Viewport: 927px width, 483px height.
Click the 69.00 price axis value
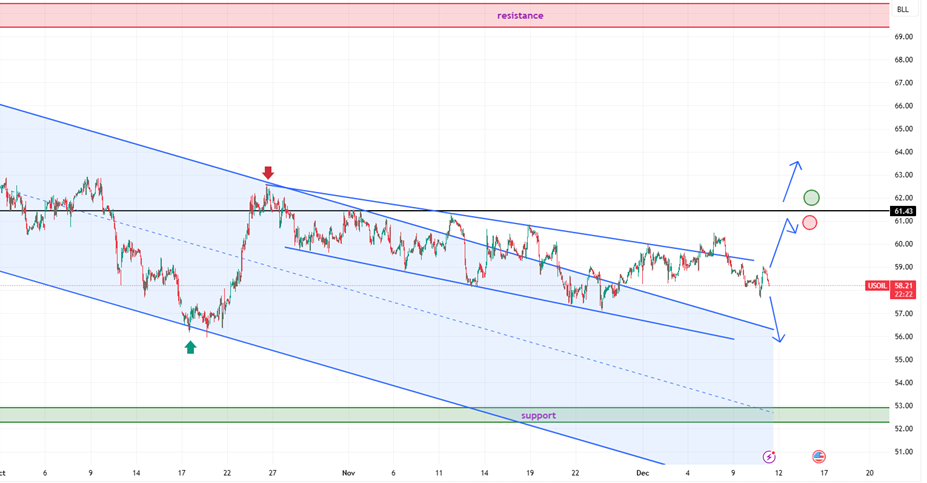click(903, 37)
